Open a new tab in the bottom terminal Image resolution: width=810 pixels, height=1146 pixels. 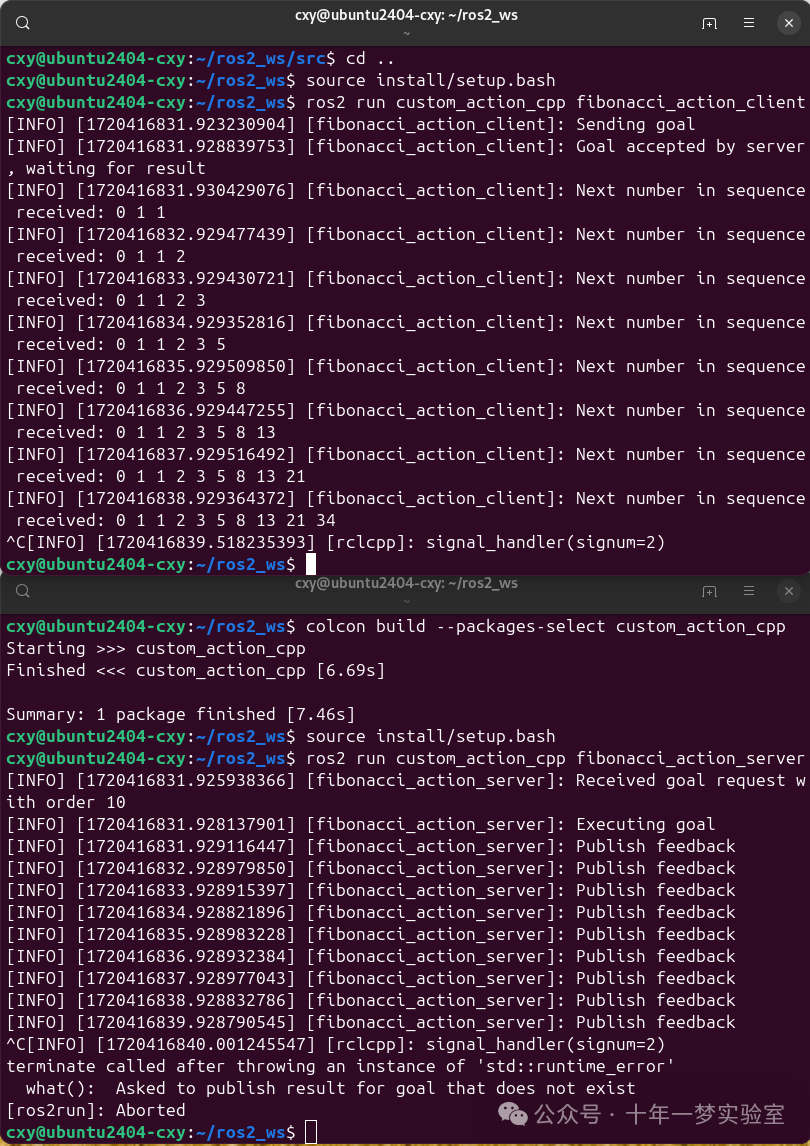[709, 591]
